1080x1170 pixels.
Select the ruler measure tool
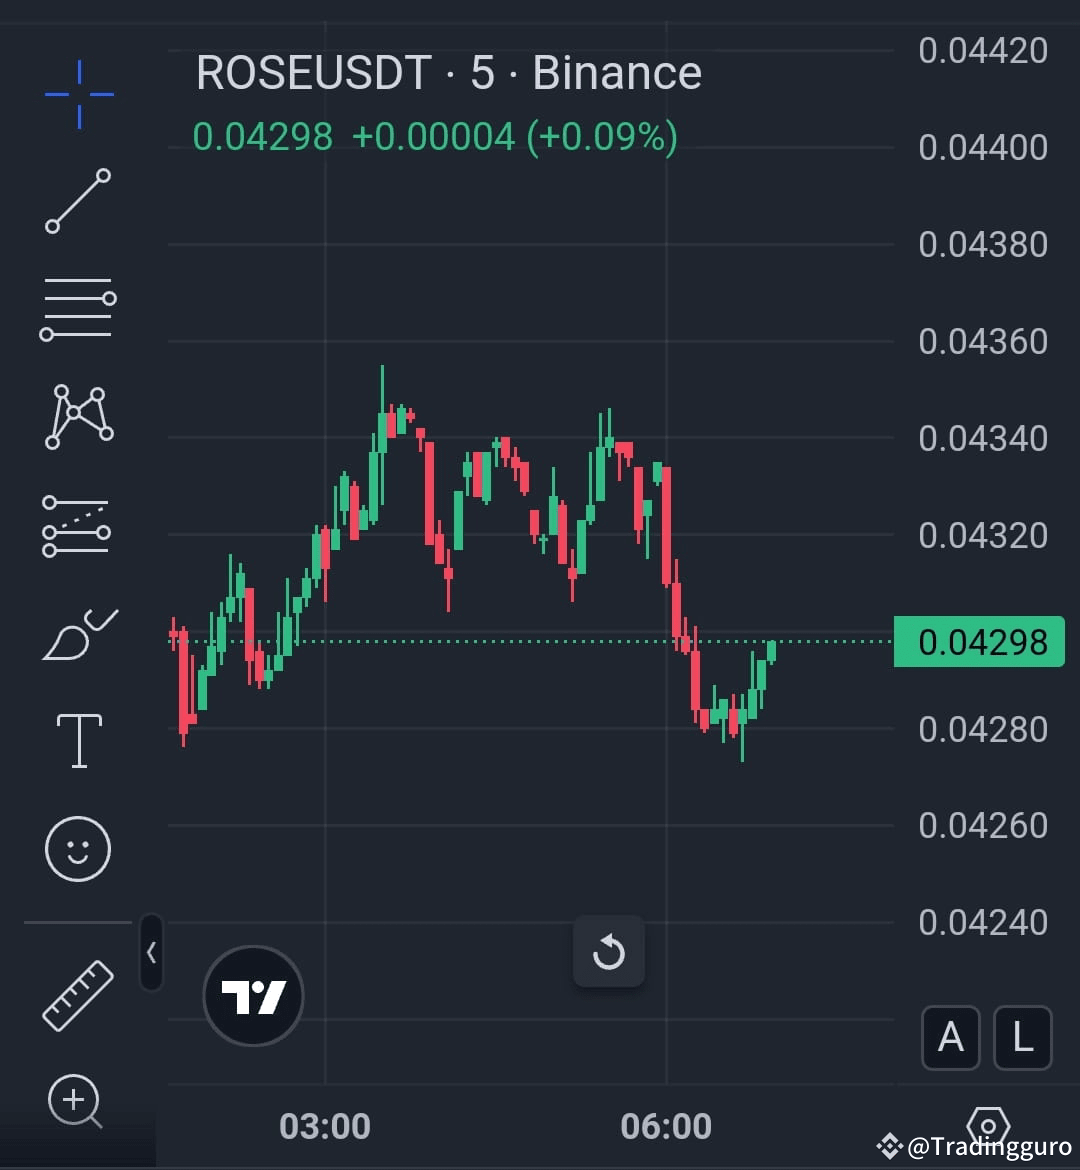(78, 993)
